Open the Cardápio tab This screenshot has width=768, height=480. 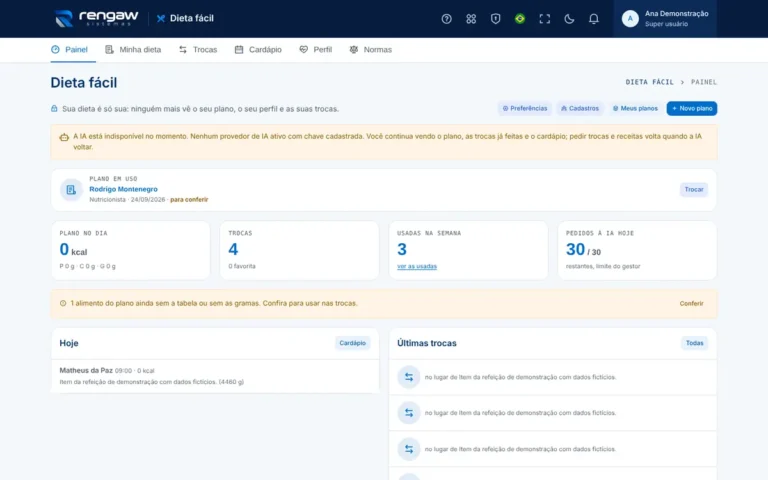click(258, 49)
